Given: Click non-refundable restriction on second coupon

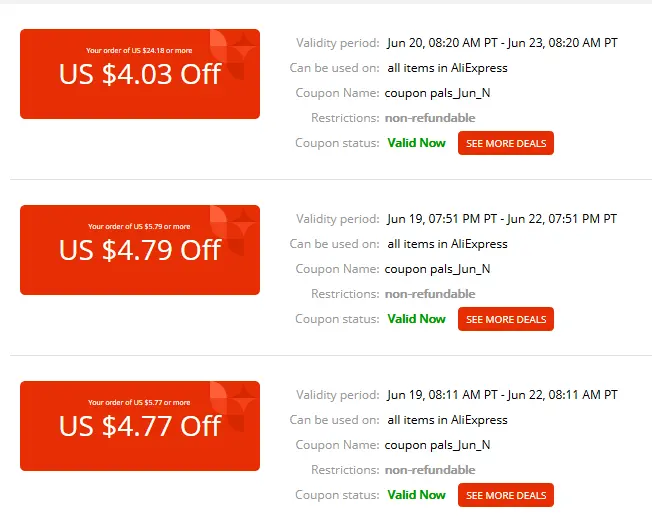Looking at the screenshot, I should [430, 294].
